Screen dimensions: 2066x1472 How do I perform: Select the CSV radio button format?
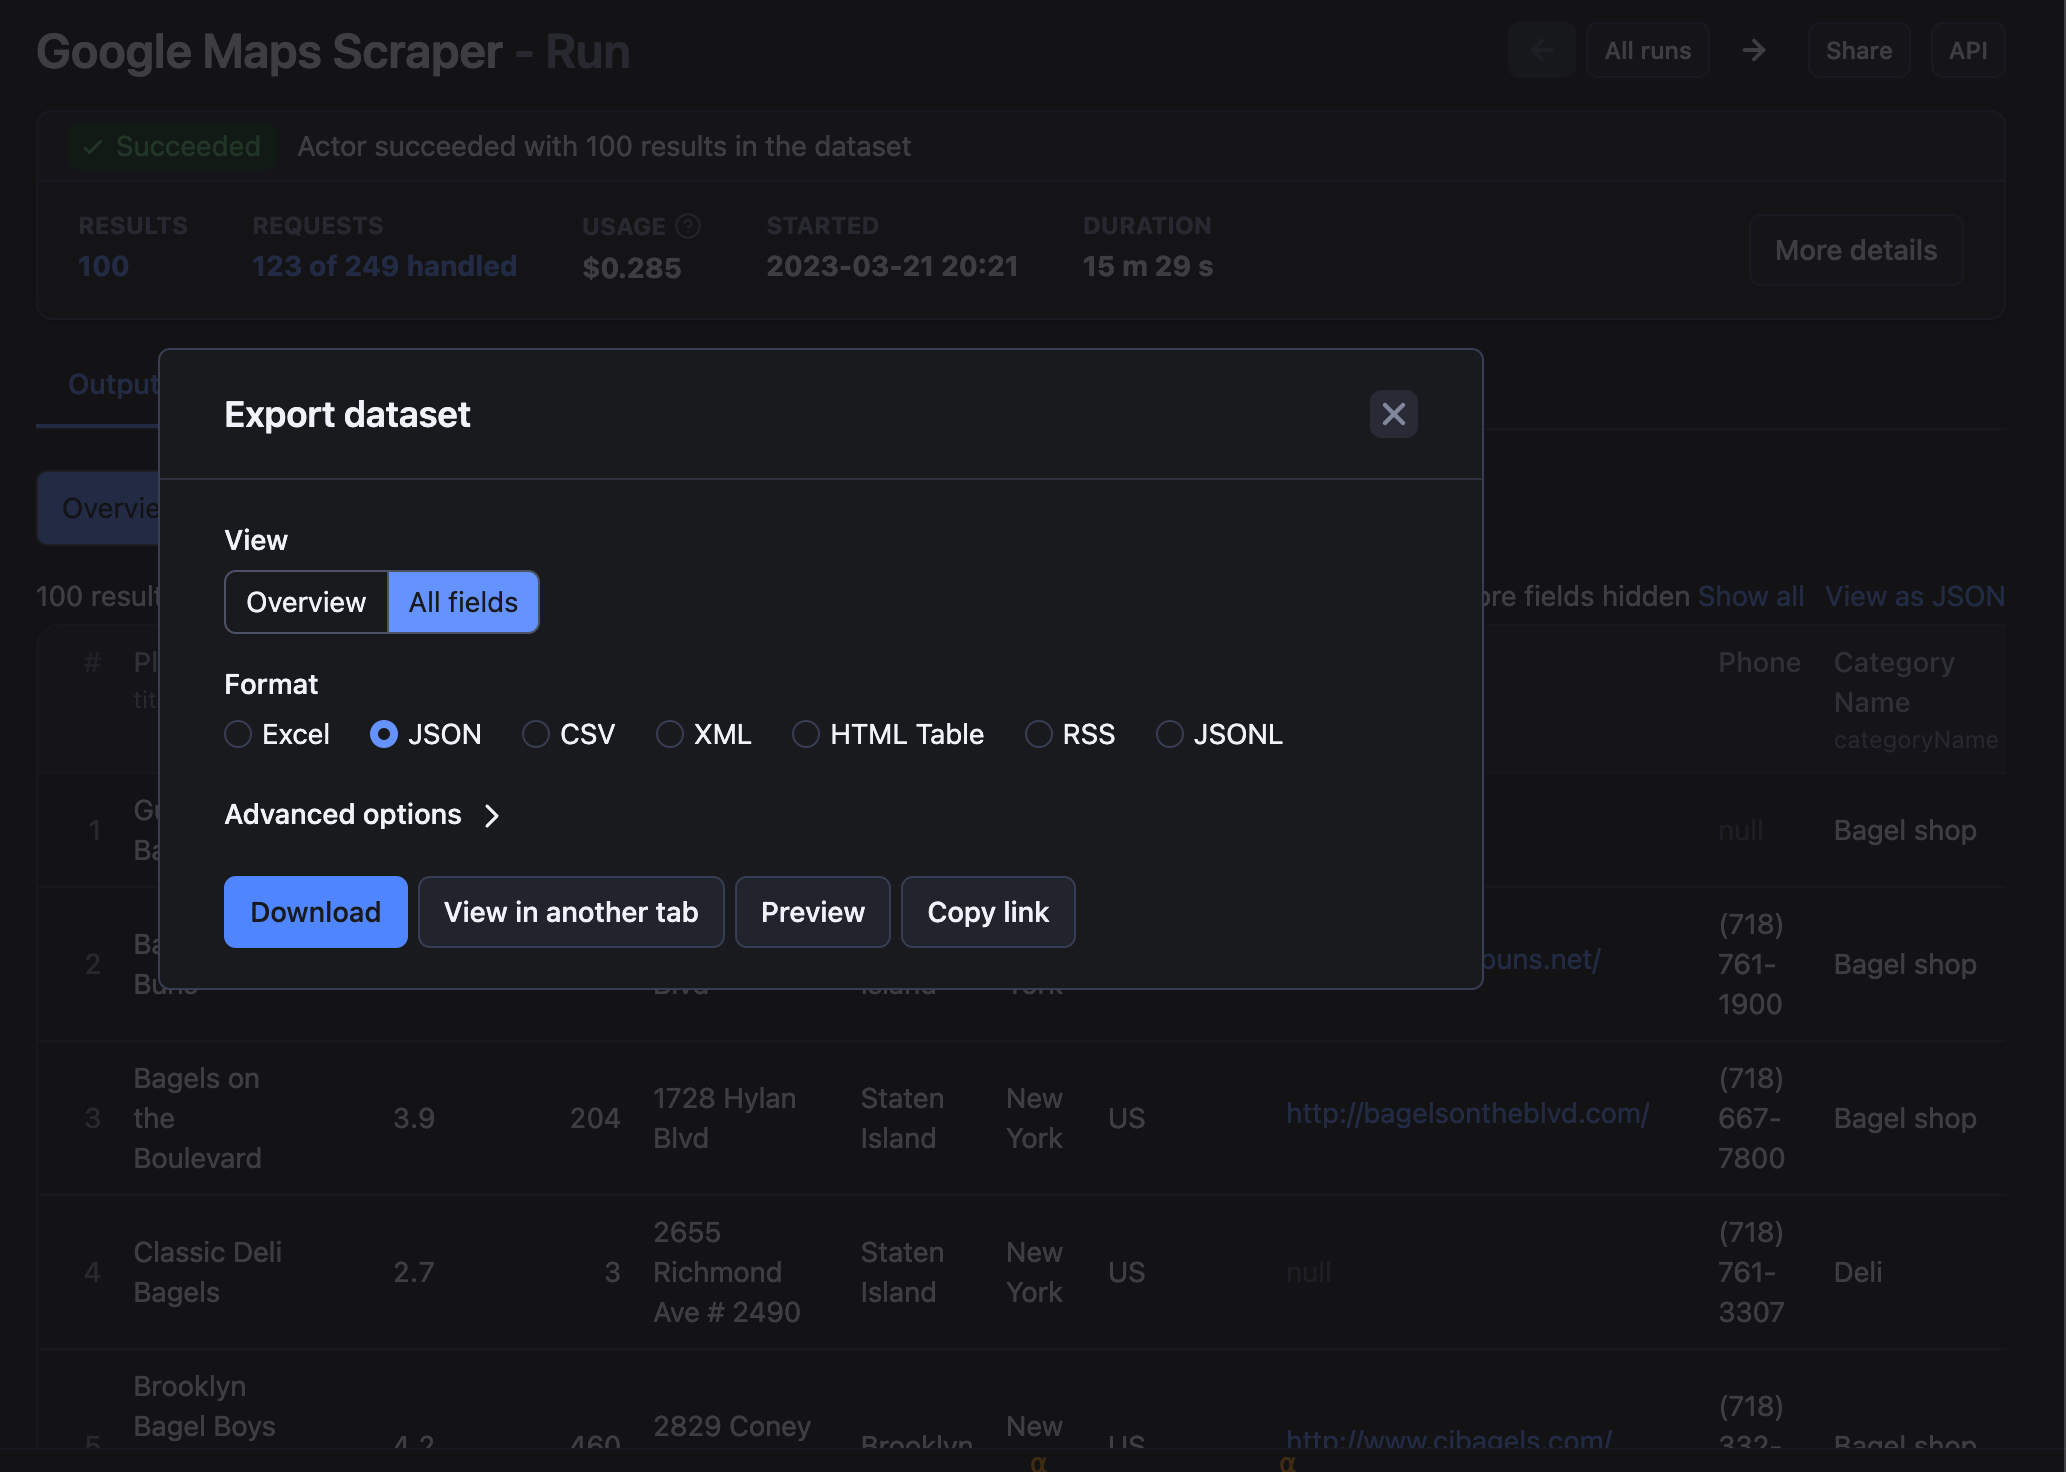[x=535, y=734]
